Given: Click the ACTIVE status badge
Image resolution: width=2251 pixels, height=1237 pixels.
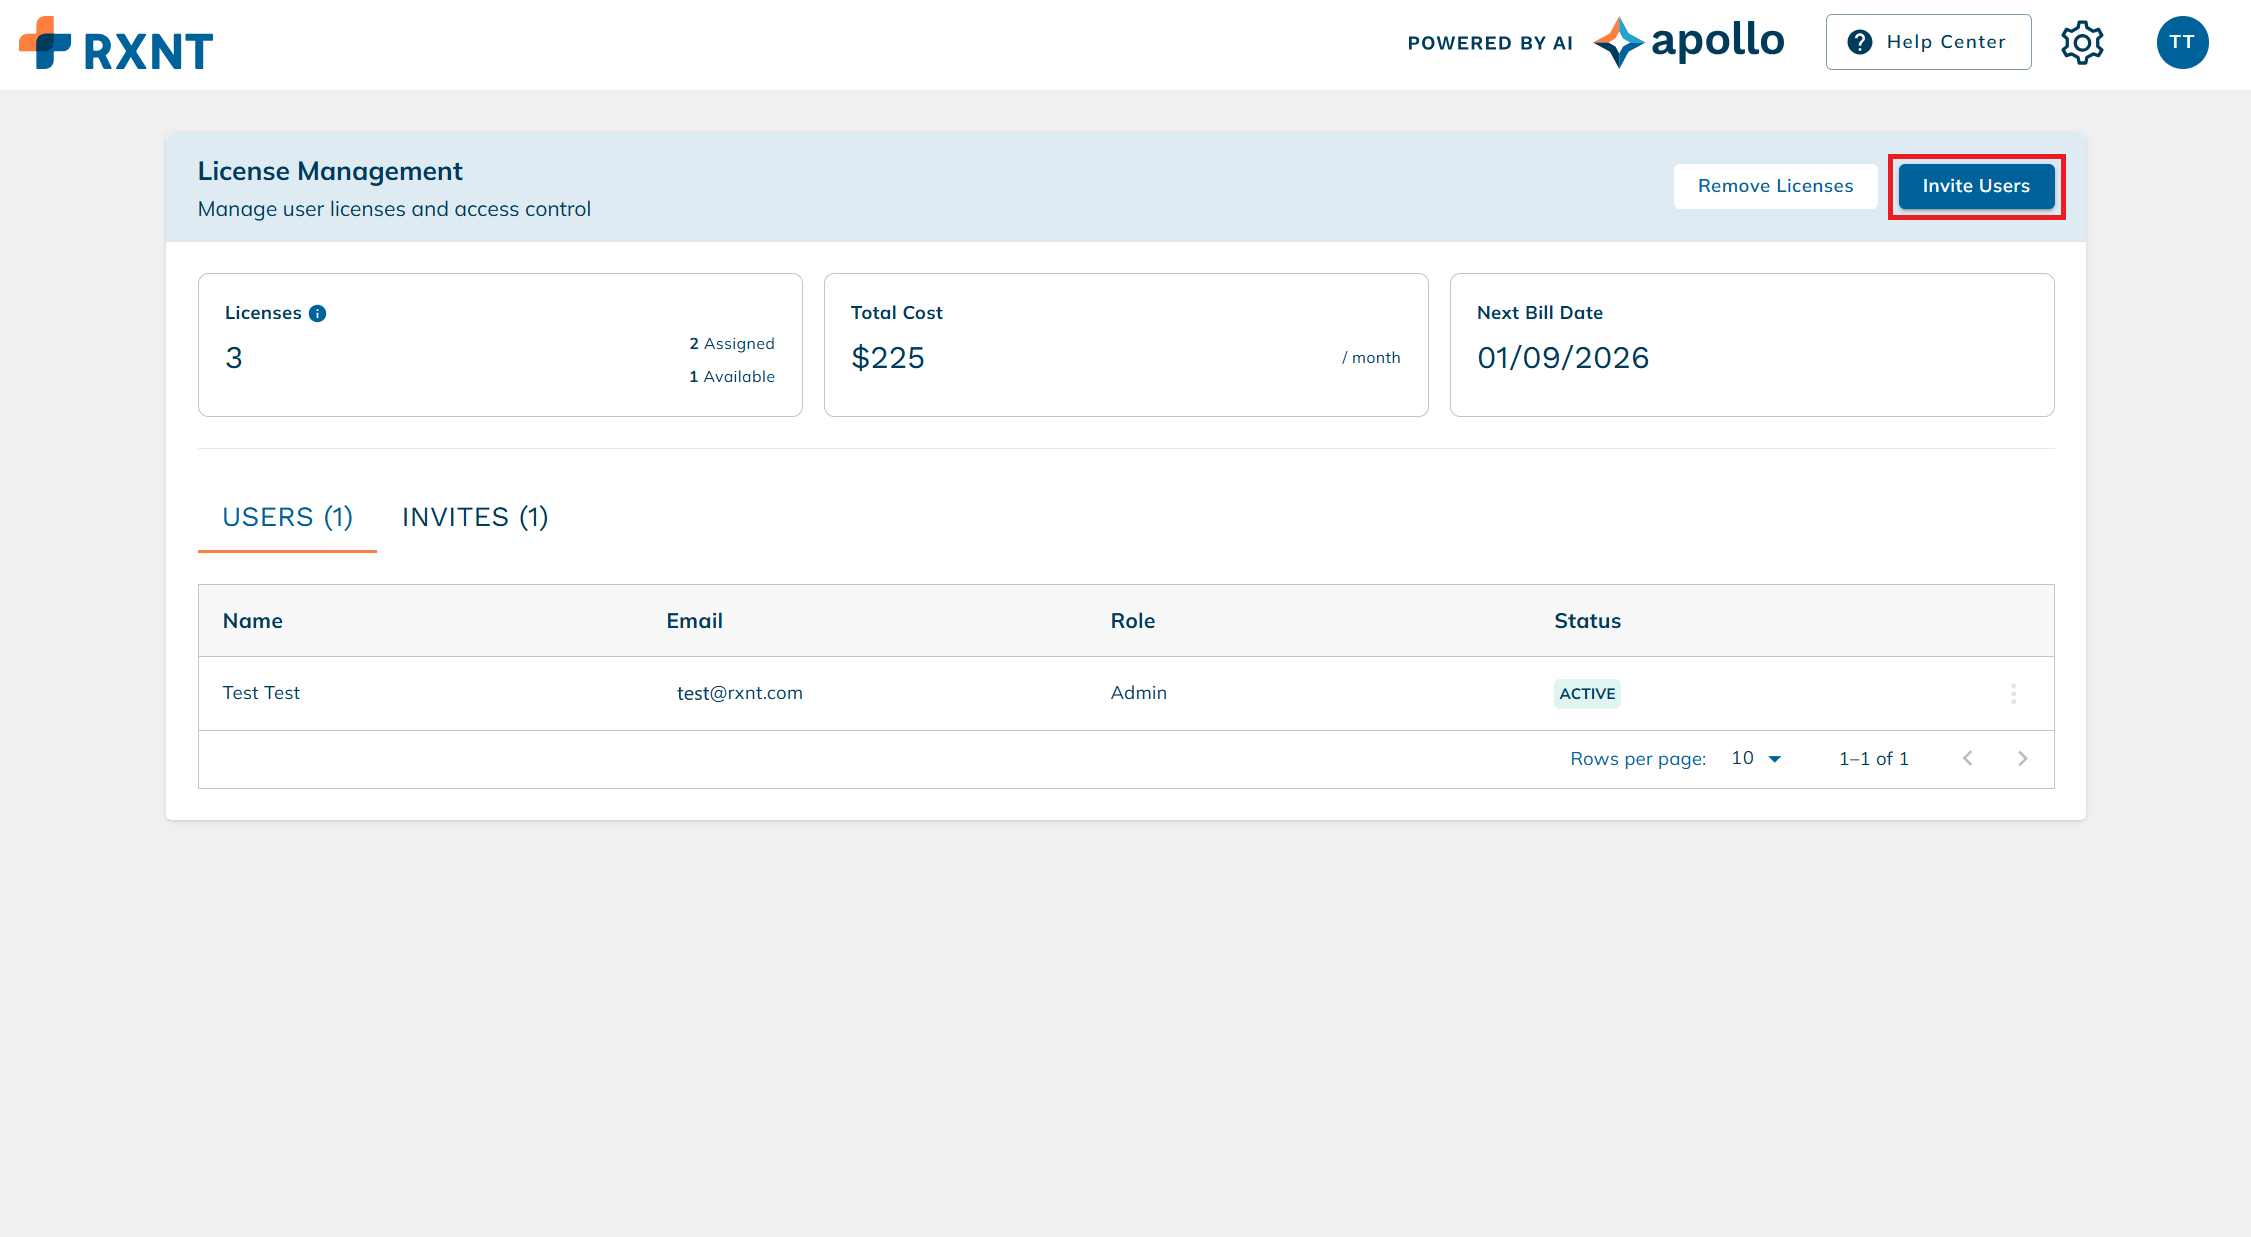Looking at the screenshot, I should tap(1587, 693).
